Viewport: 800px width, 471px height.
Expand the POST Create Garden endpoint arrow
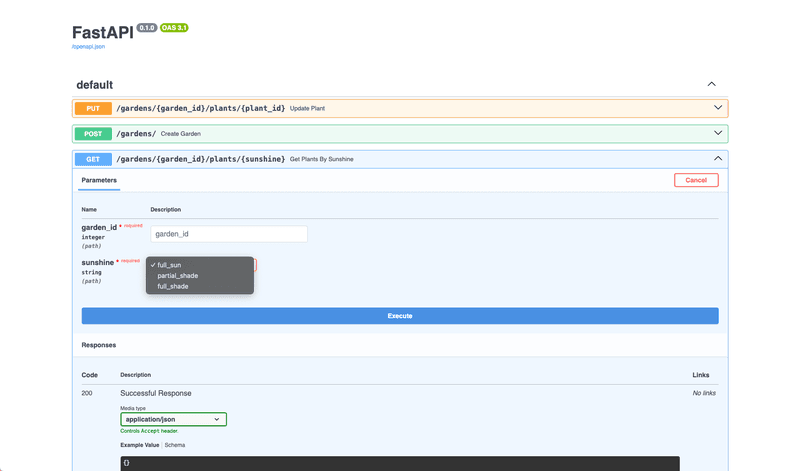click(718, 133)
